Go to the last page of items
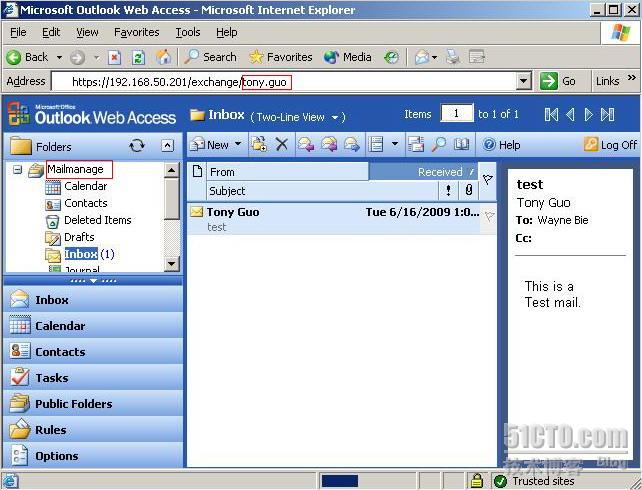The width and height of the screenshot is (642, 490). pyautogui.click(x=607, y=114)
